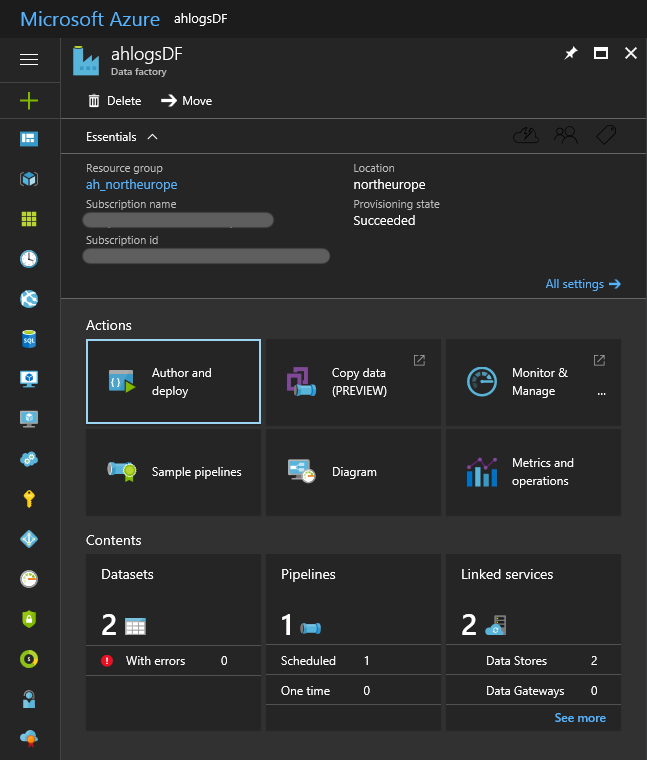The height and width of the screenshot is (760, 647).
Task: Click external link icon on Copy data tile
Action: tap(419, 360)
